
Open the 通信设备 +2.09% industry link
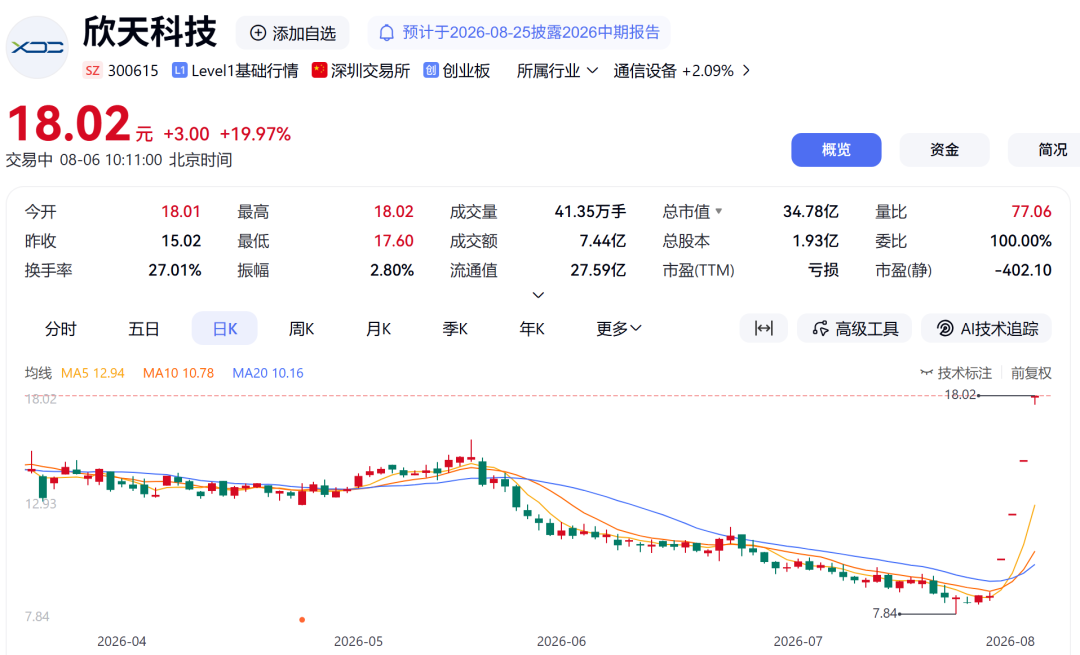pyautogui.click(x=673, y=71)
